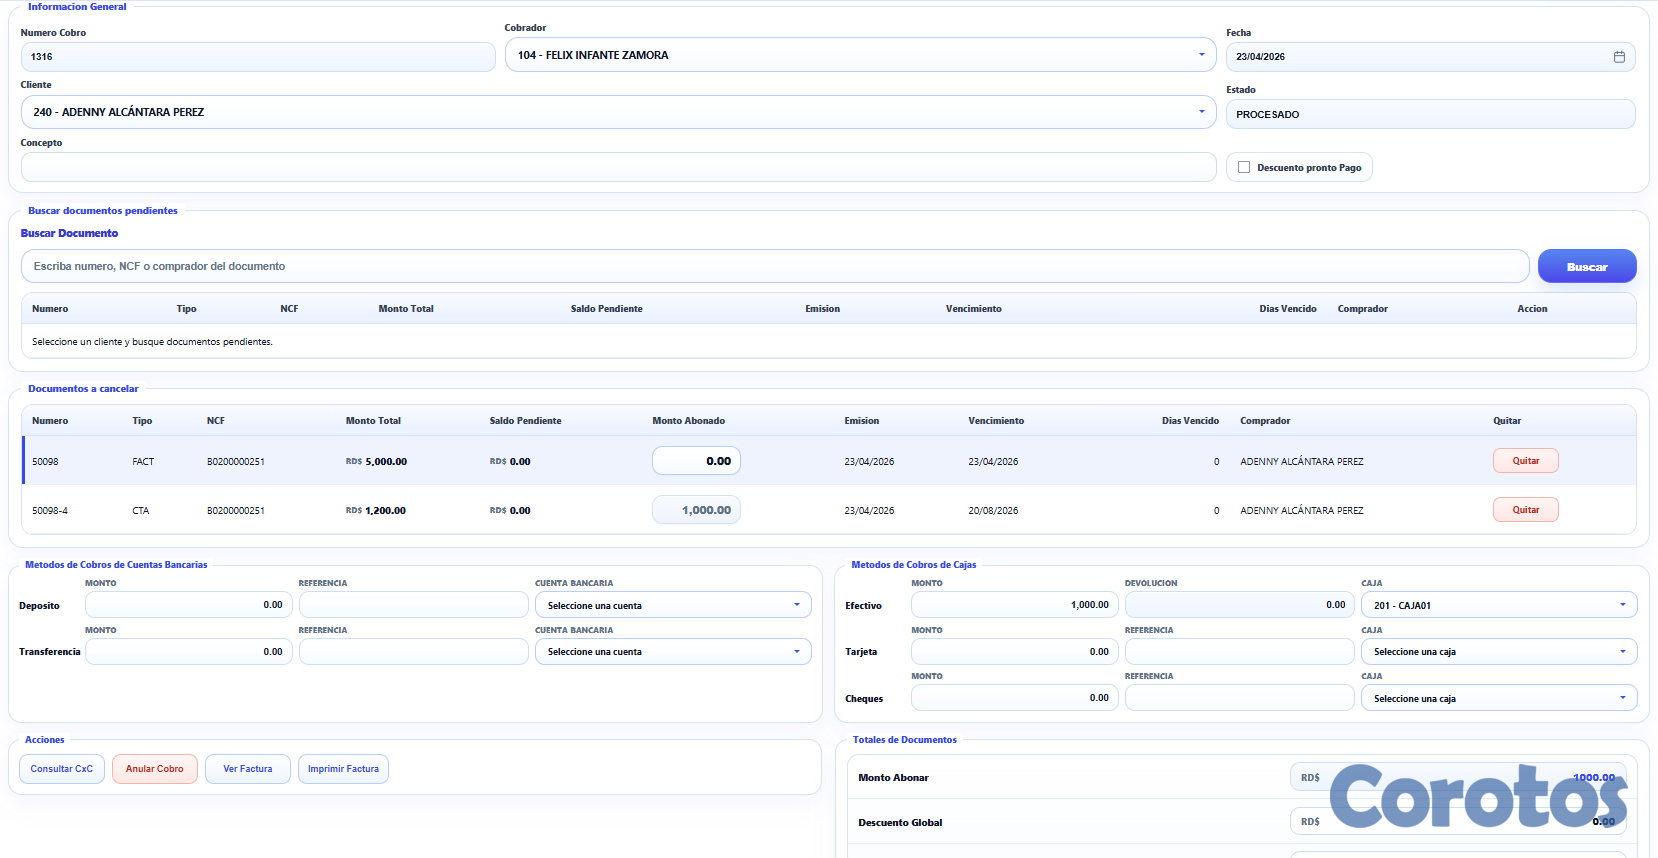Click Quitar for document 50098-4
The width and height of the screenshot is (1658, 858).
[x=1525, y=510]
